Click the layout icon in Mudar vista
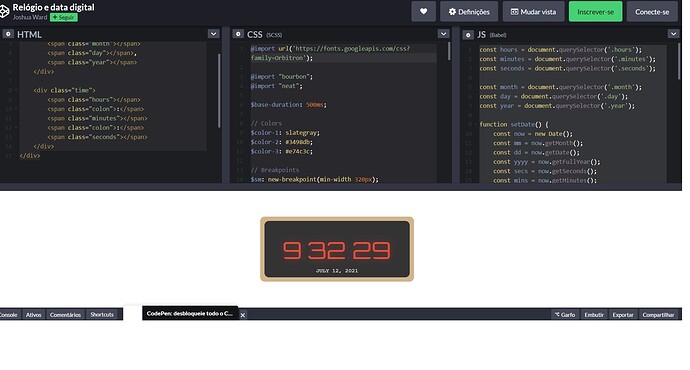690x370 pixels. [514, 12]
